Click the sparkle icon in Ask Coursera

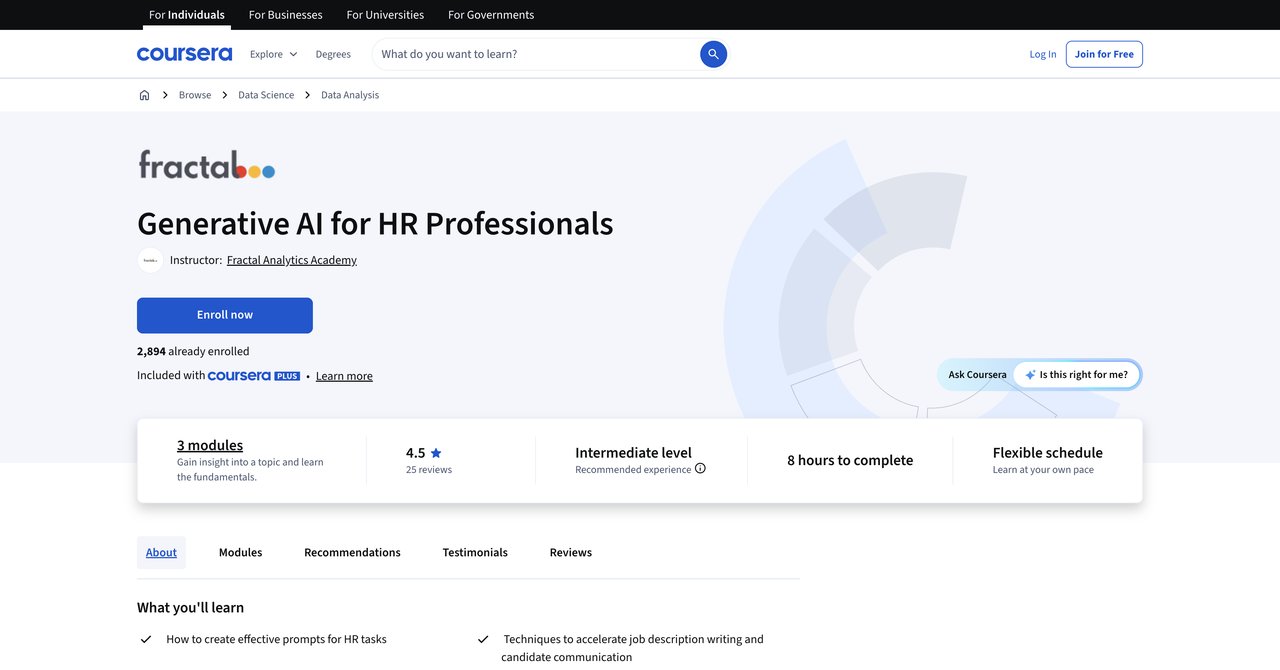(1030, 375)
